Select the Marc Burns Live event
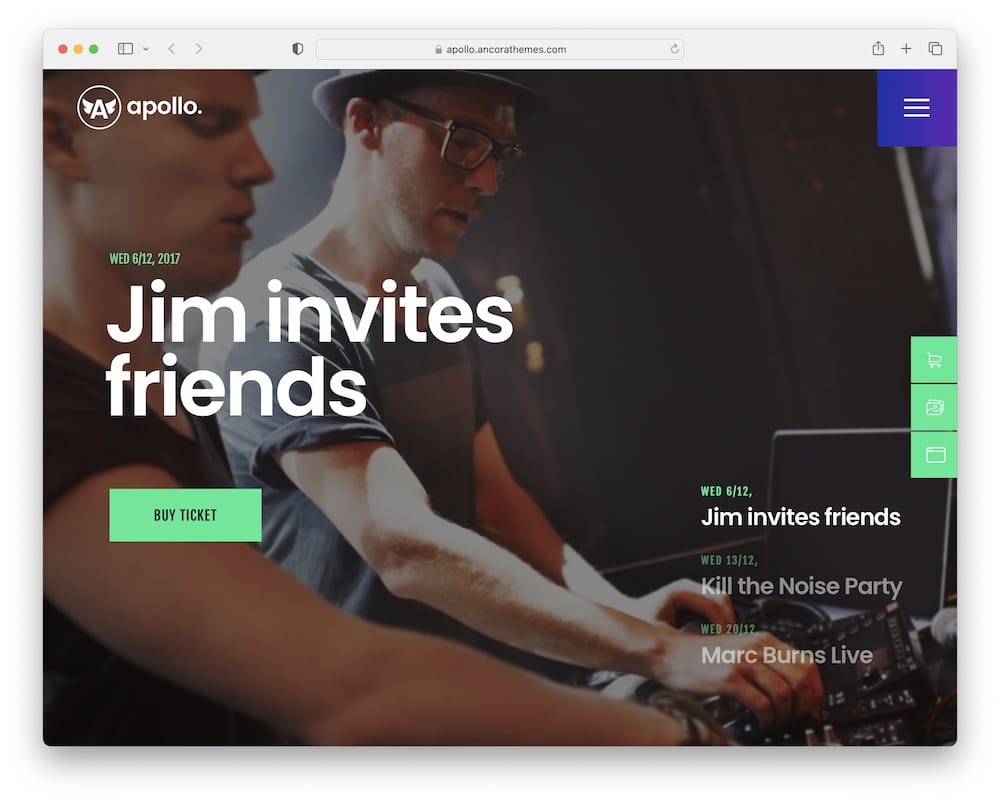This screenshot has width=1000, height=803. (x=786, y=654)
